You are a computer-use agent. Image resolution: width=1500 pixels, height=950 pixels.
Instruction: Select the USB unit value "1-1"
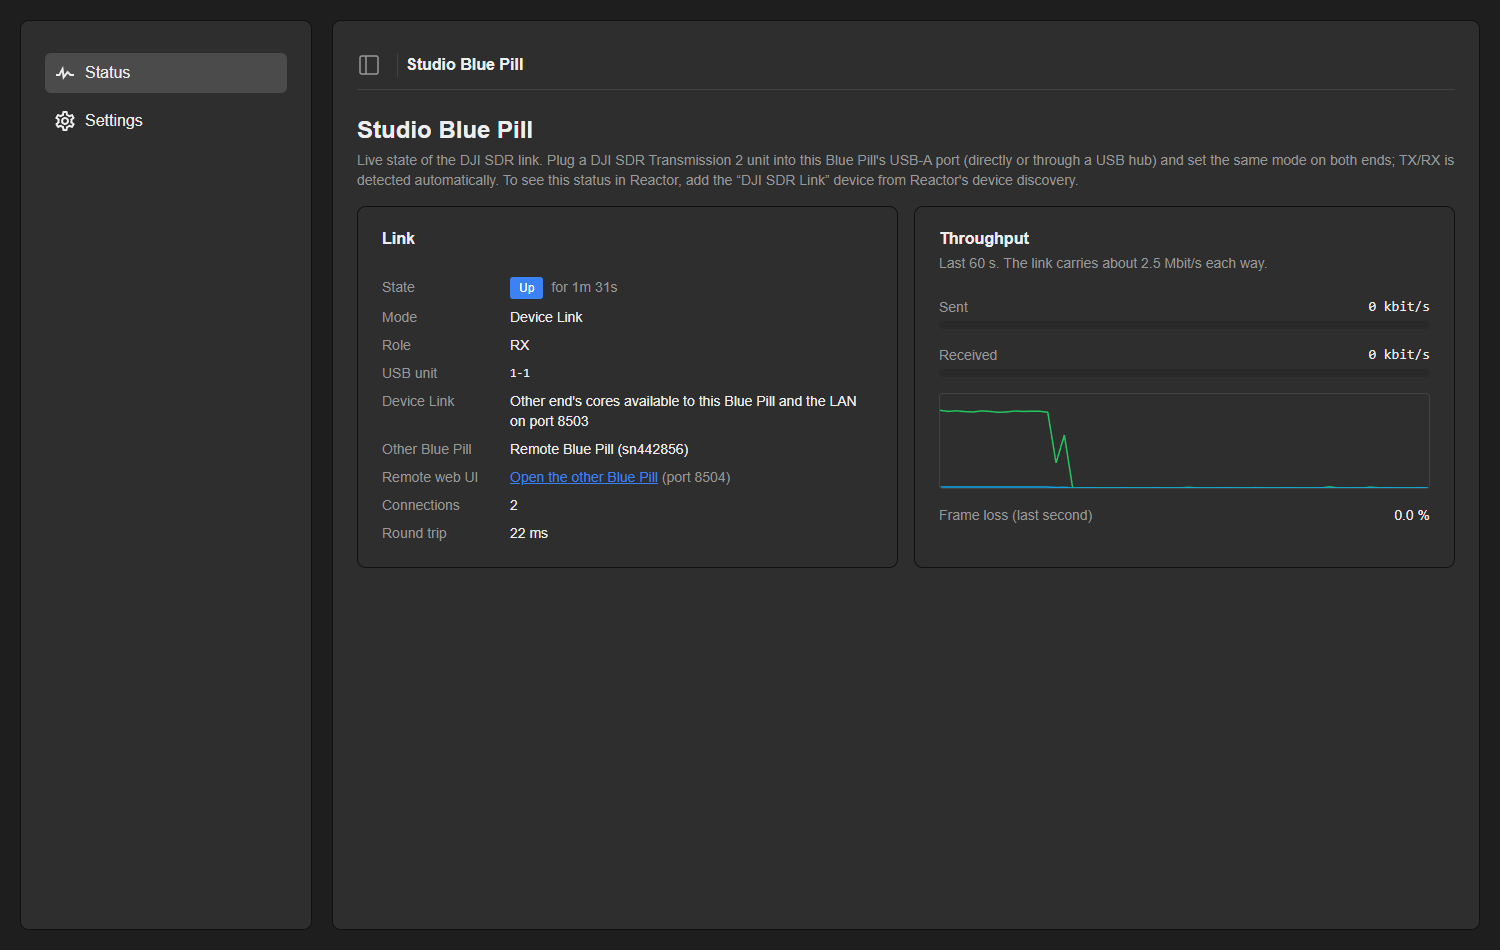[x=520, y=373]
